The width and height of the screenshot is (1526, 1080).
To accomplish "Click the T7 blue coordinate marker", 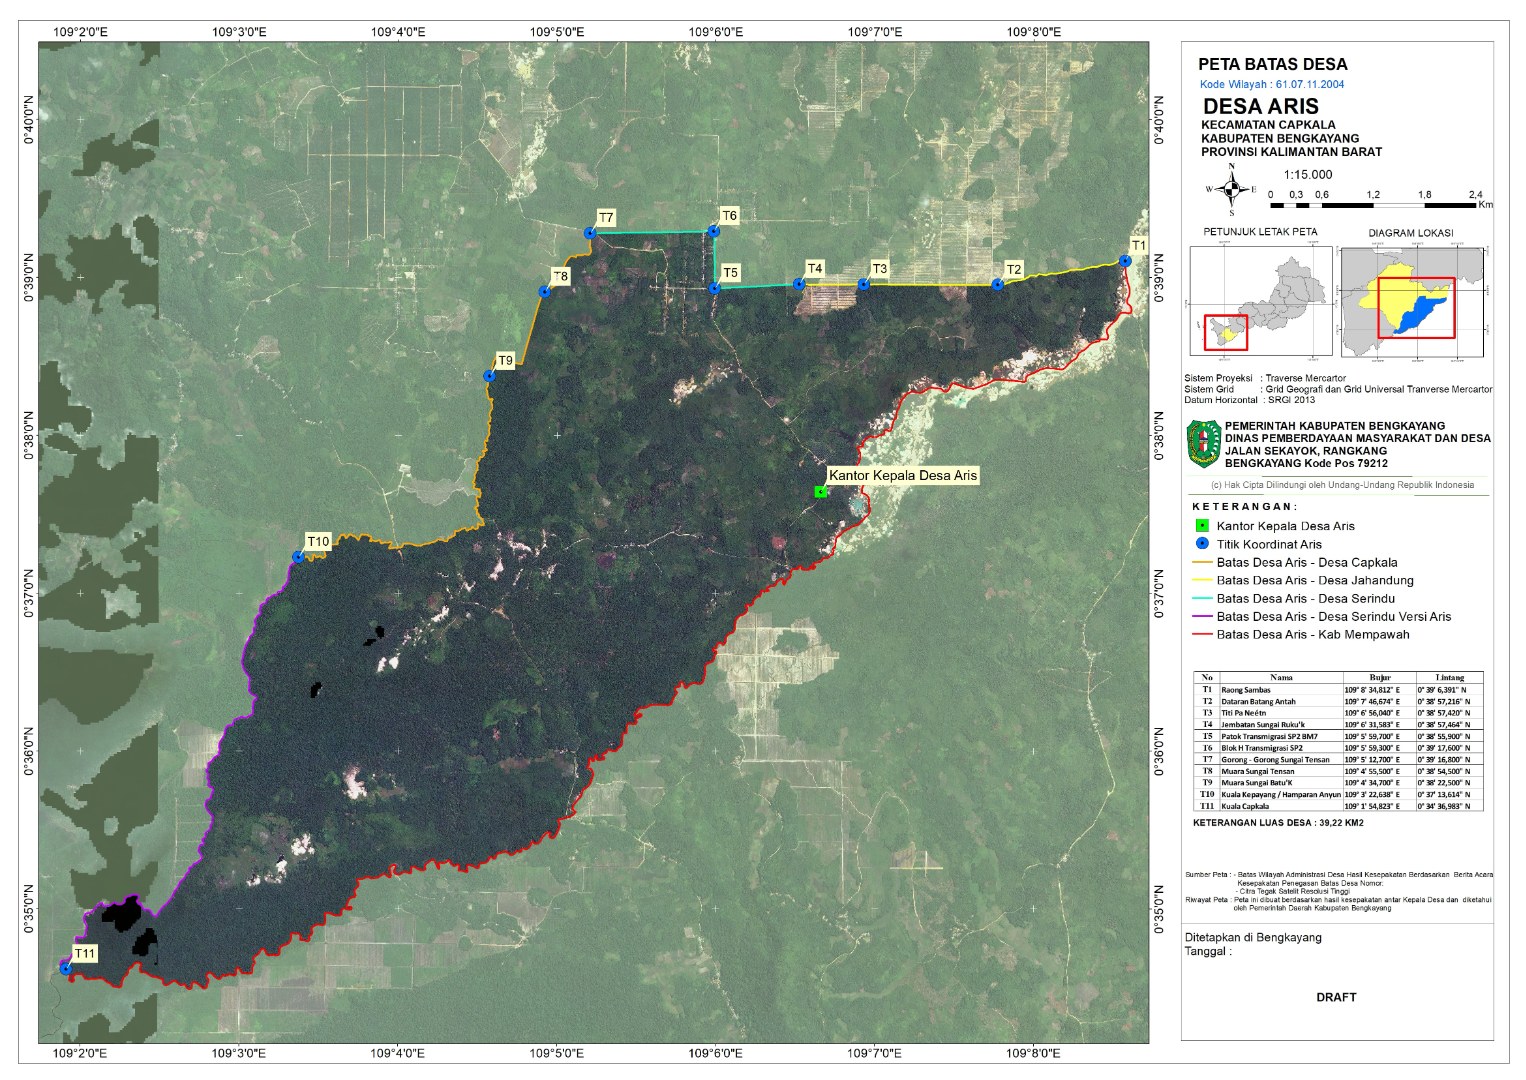I will 590,233.
